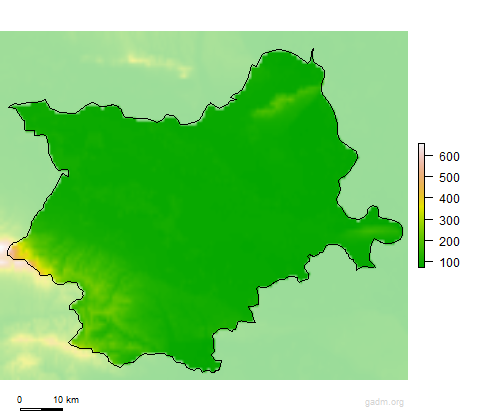Click the gadm.org watermark text
480x411 pixels.
(384, 402)
